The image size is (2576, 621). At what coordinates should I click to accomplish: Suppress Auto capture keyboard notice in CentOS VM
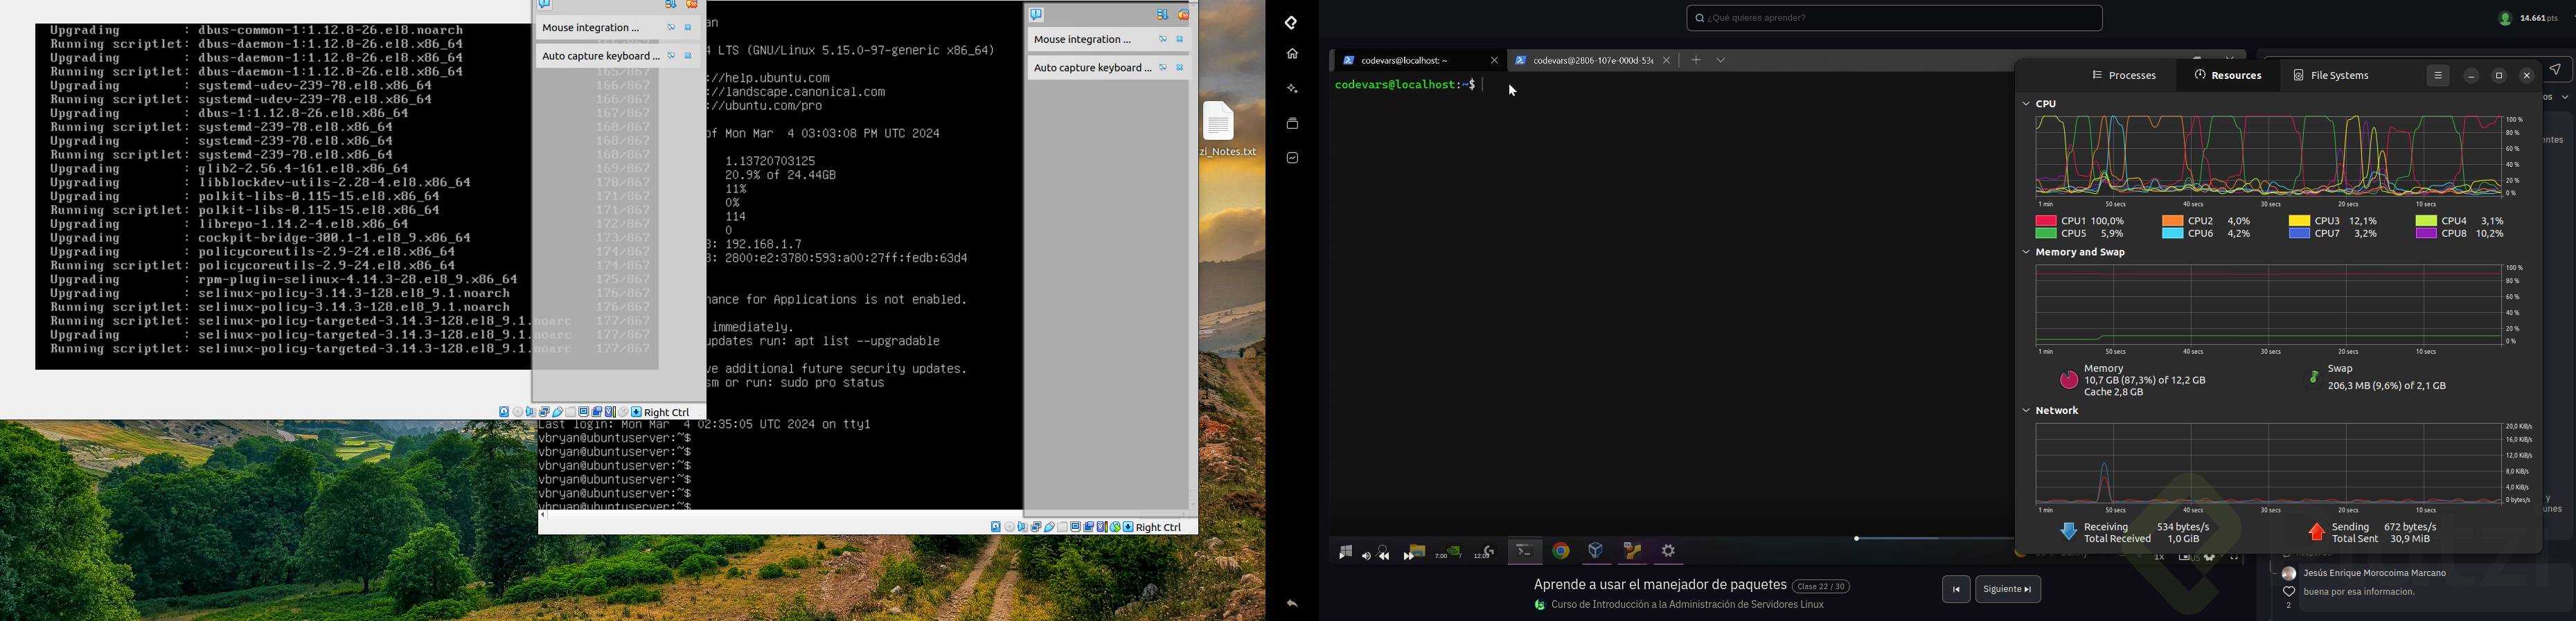[671, 56]
